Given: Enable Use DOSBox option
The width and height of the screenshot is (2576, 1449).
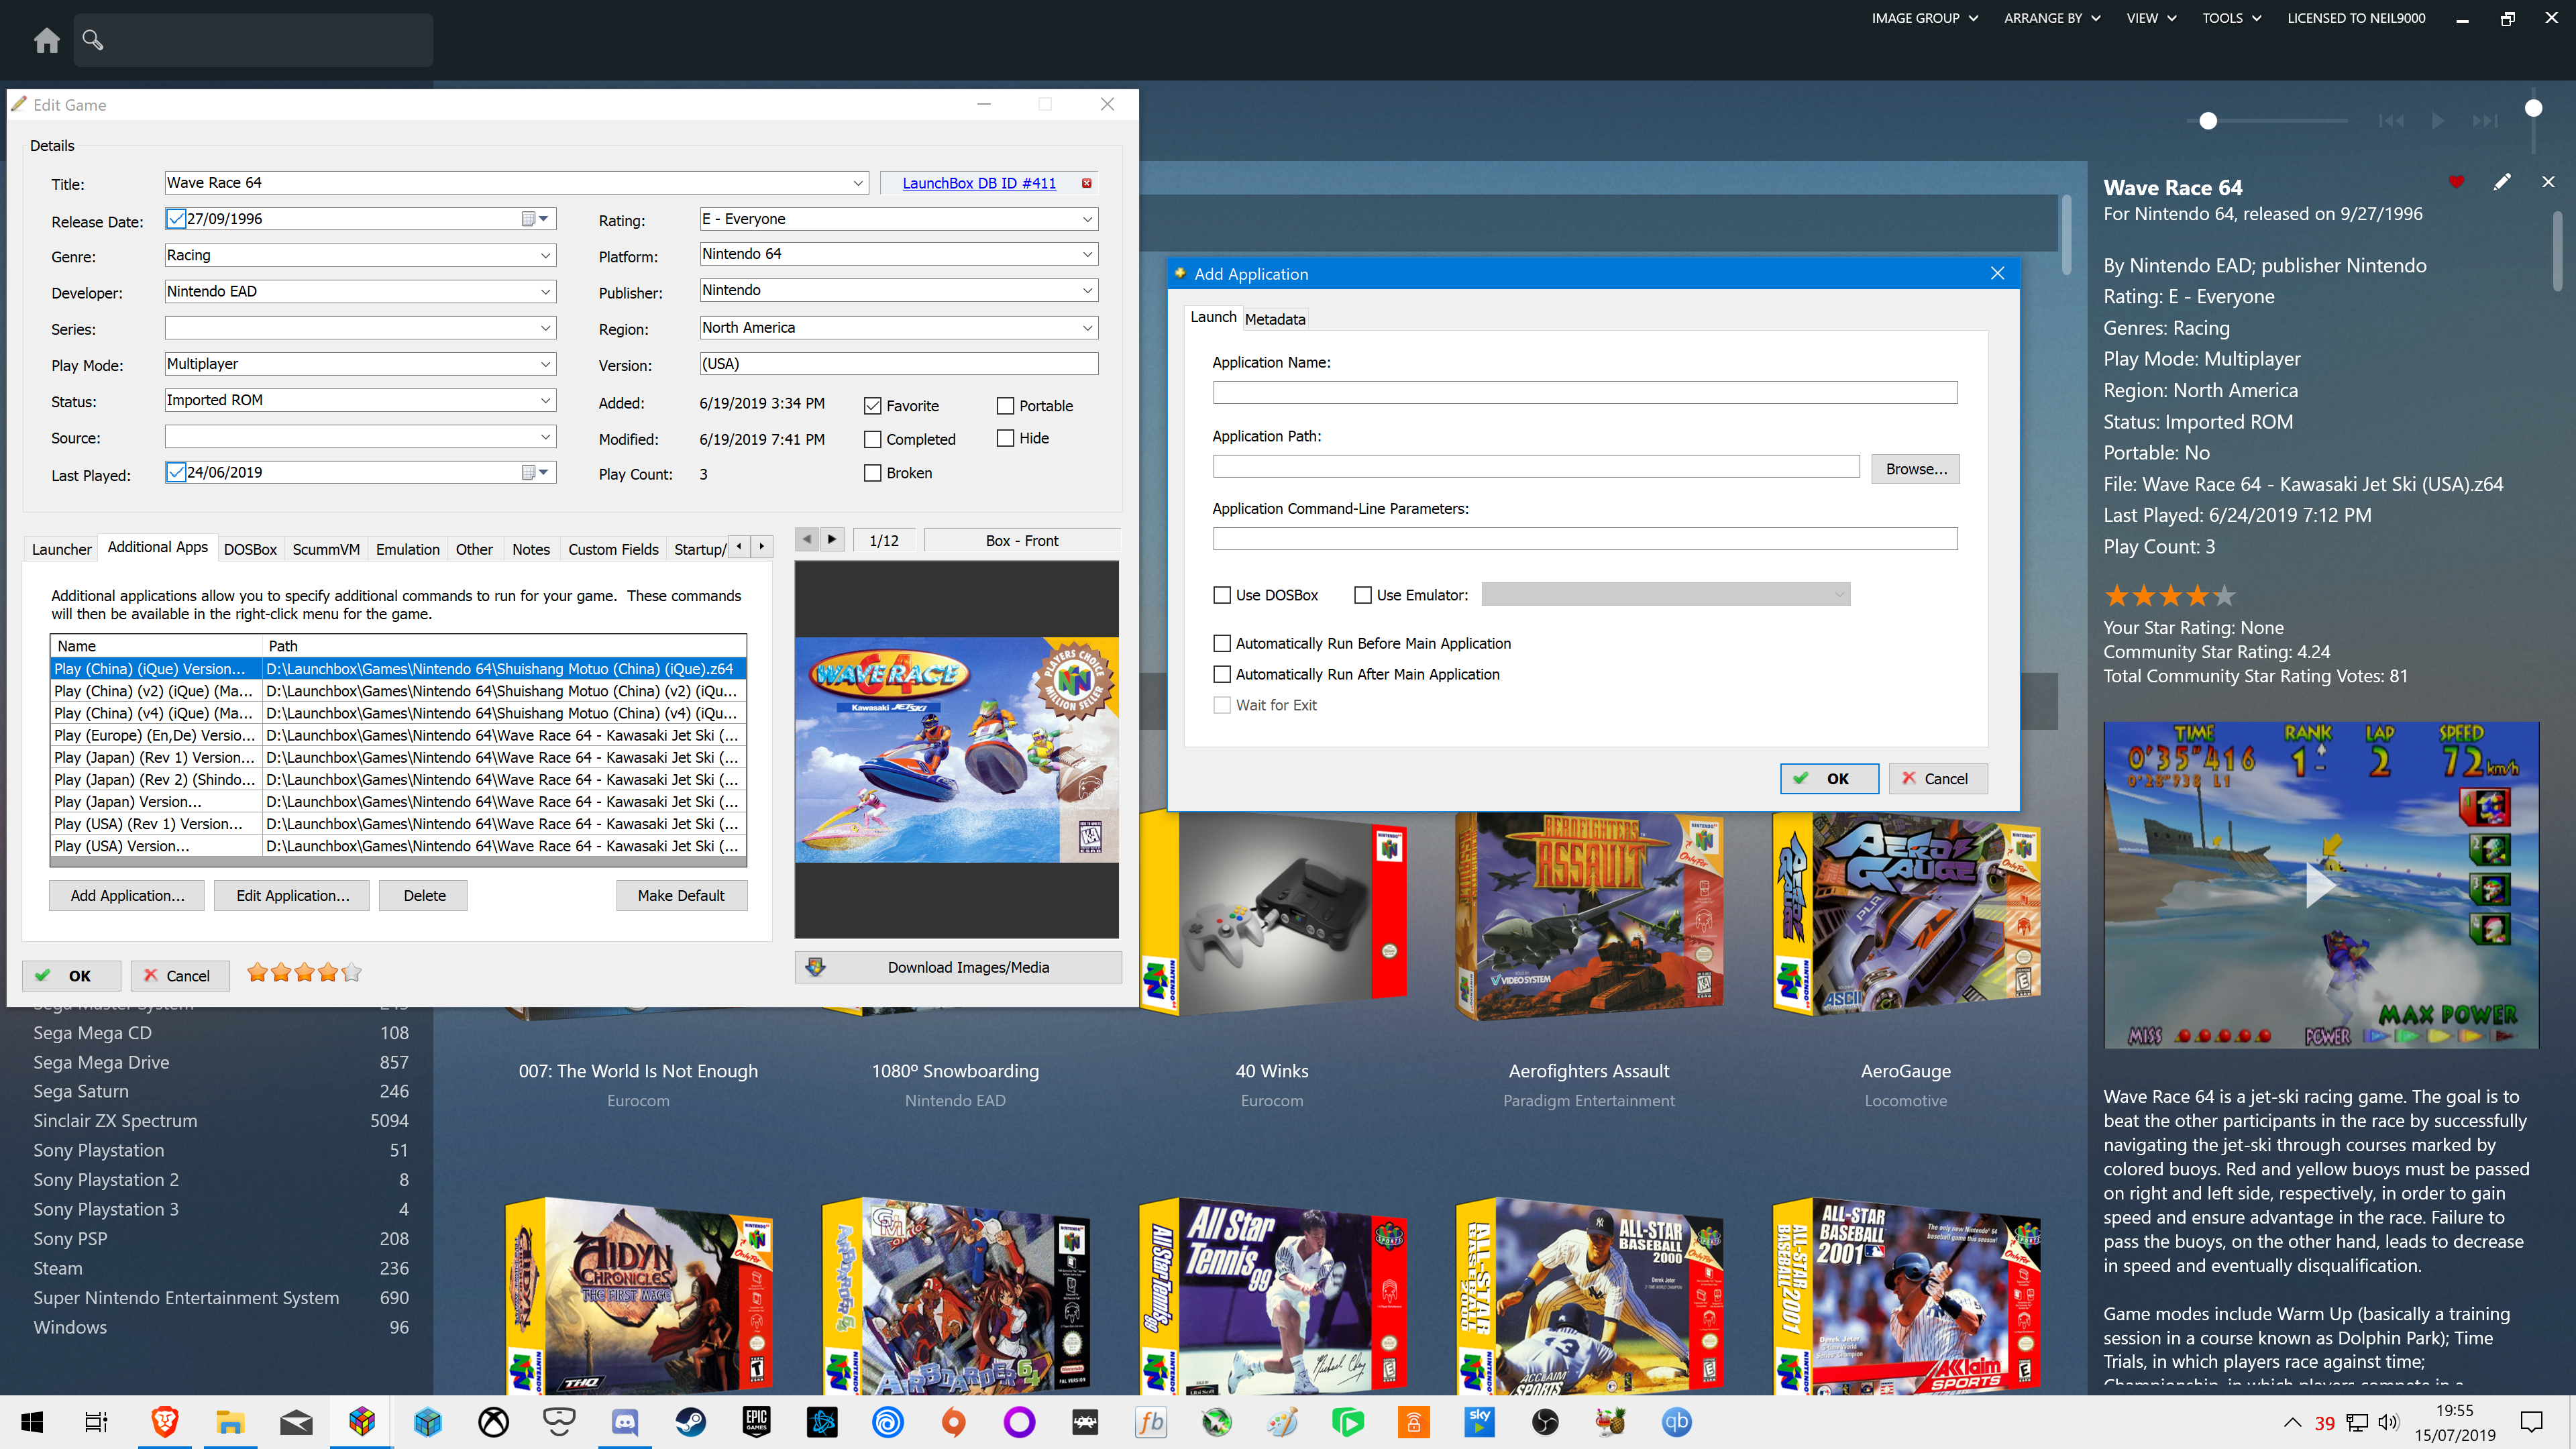Looking at the screenshot, I should click(x=1222, y=595).
